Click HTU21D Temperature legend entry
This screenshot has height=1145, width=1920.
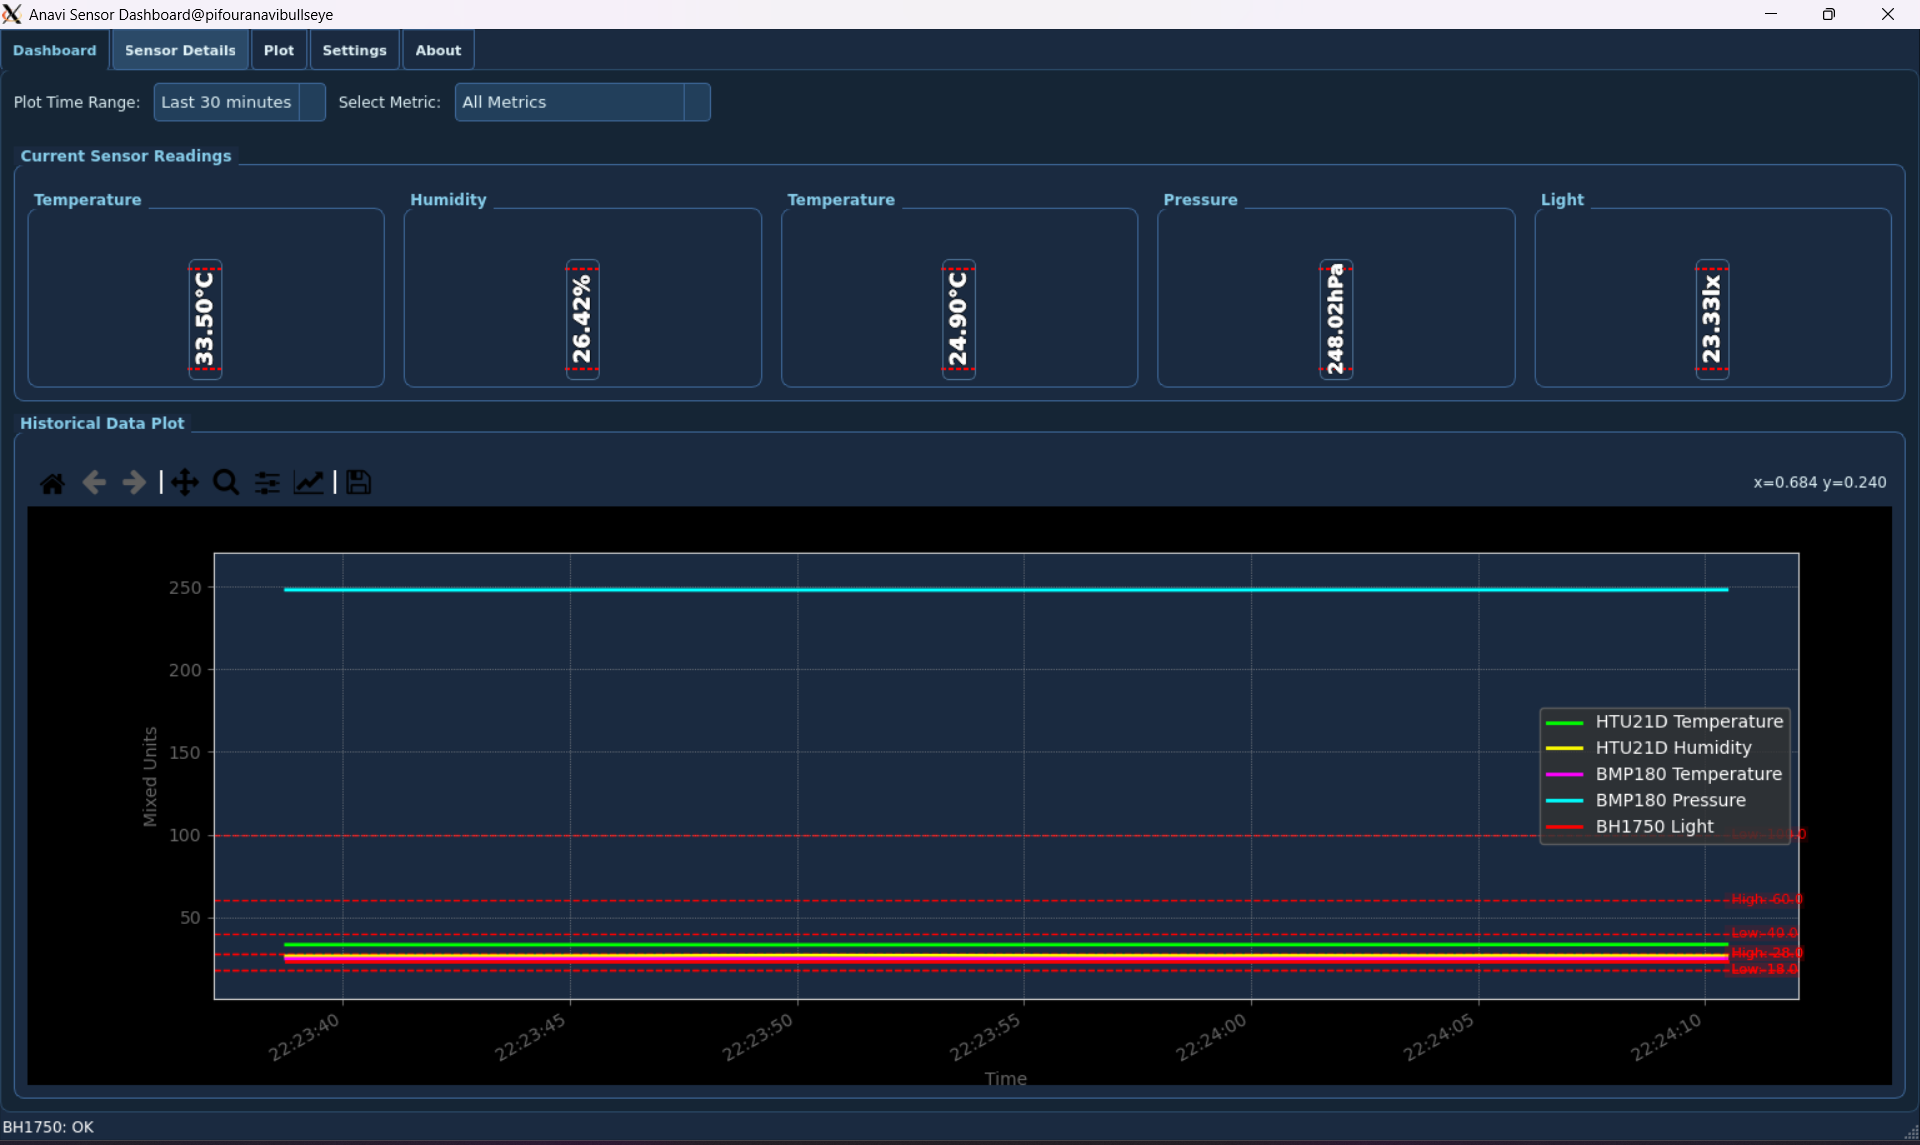pyautogui.click(x=1688, y=721)
